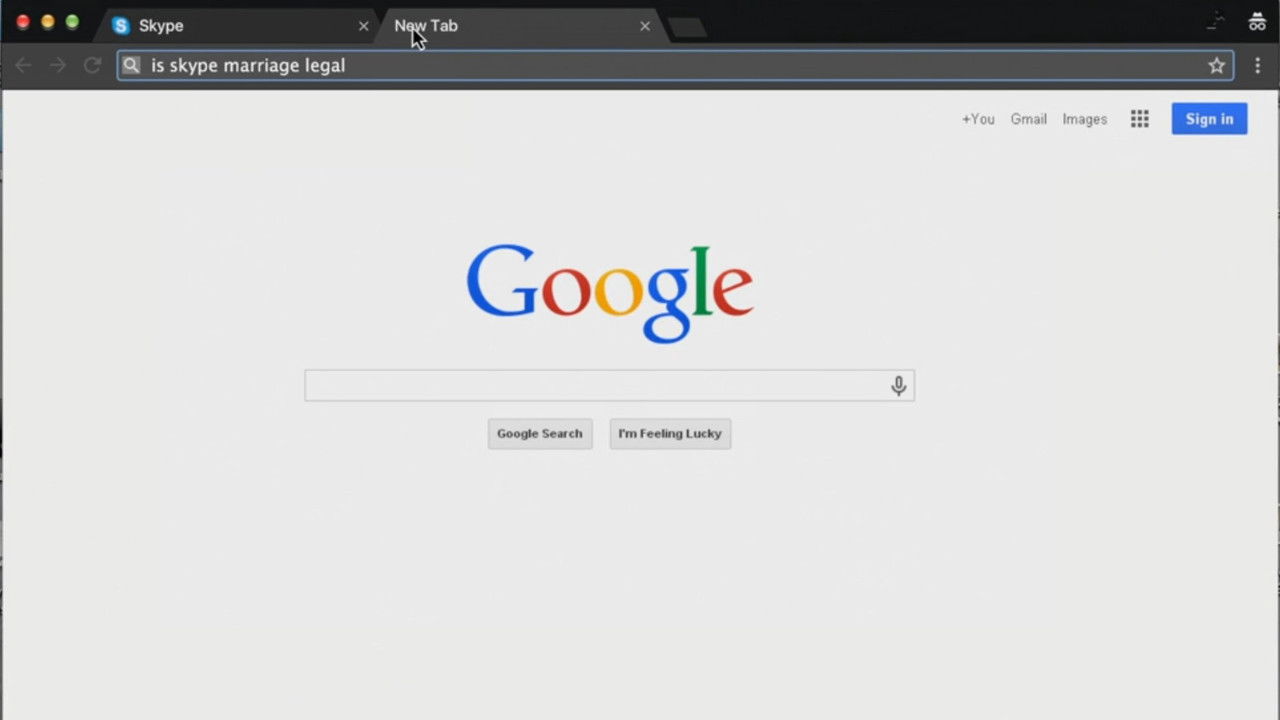The width and height of the screenshot is (1280, 720).
Task: Click the Sign in button
Action: 1208,118
